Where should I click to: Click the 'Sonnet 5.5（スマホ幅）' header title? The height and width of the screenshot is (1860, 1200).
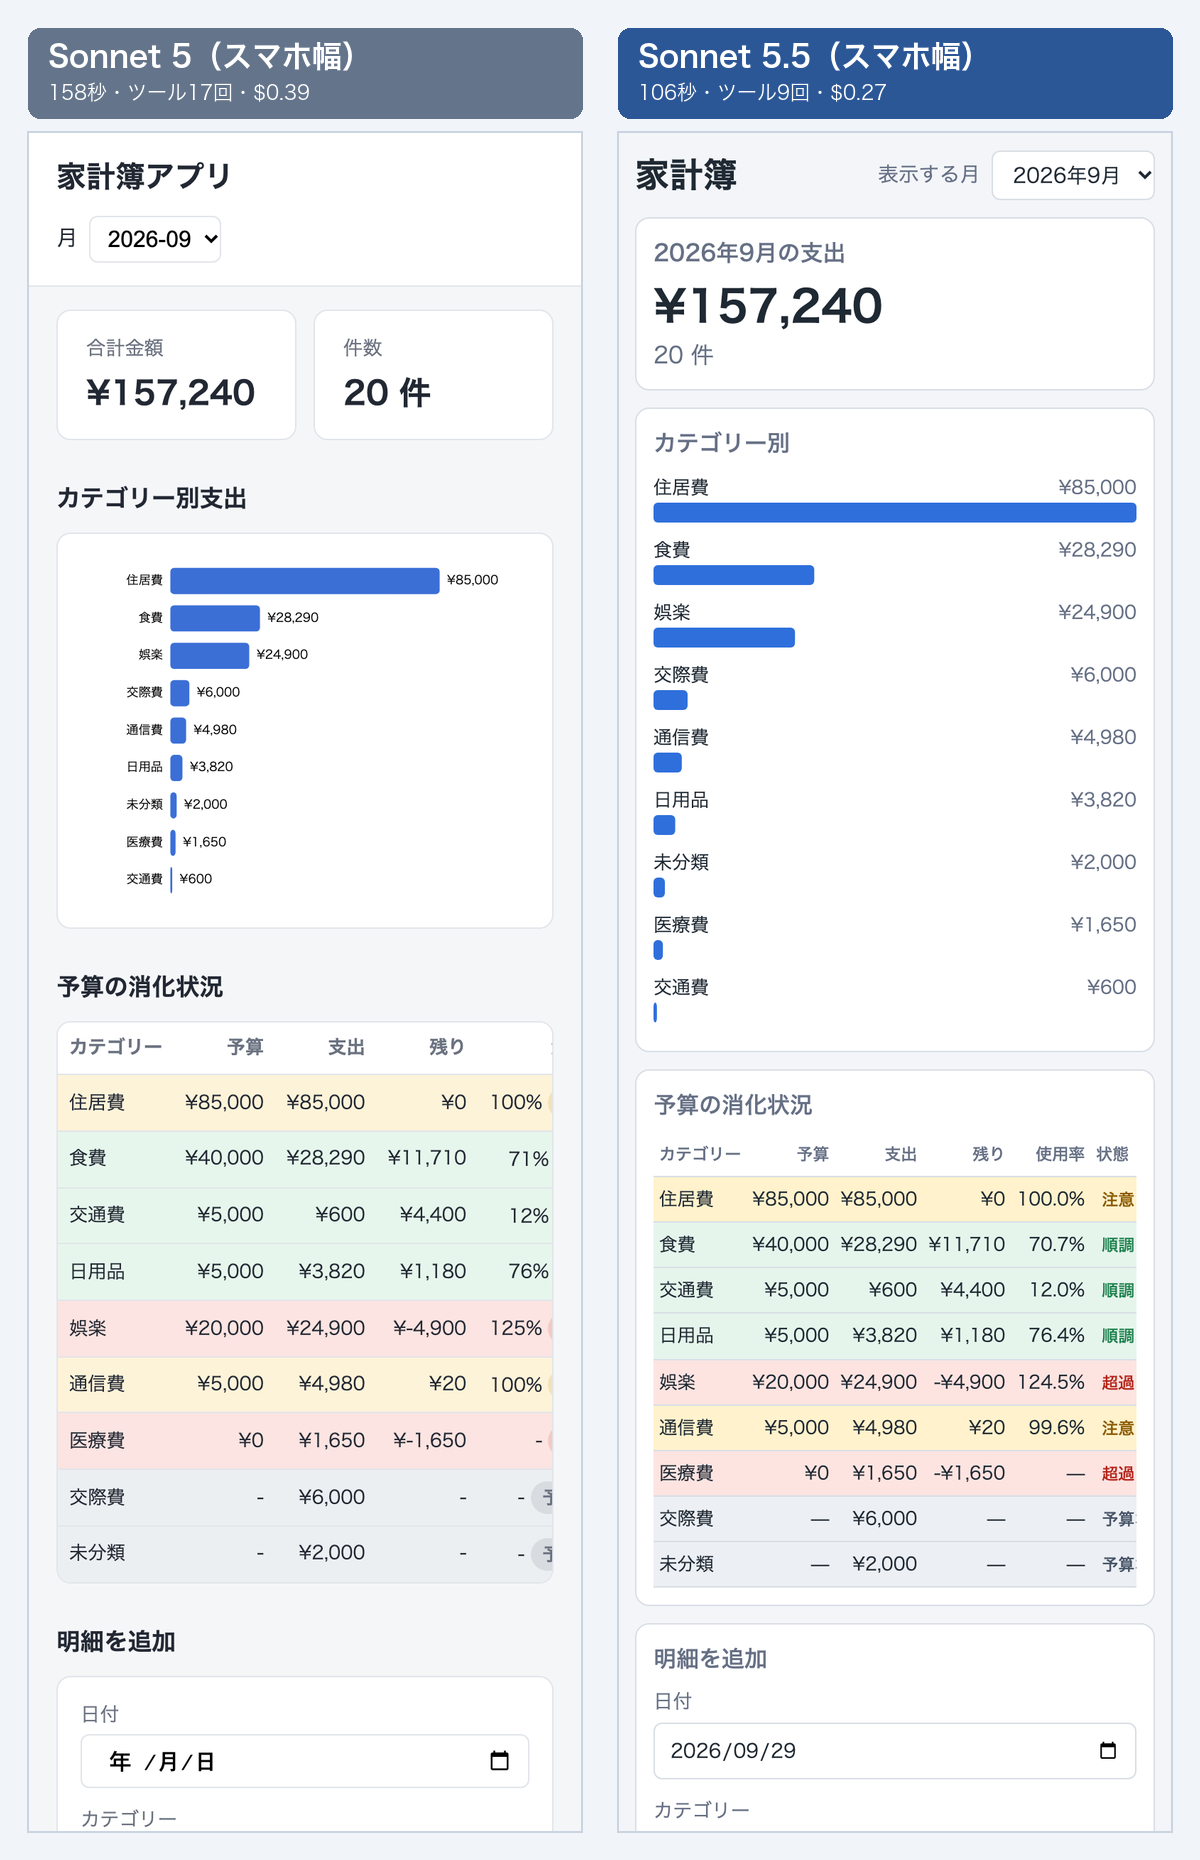click(807, 56)
